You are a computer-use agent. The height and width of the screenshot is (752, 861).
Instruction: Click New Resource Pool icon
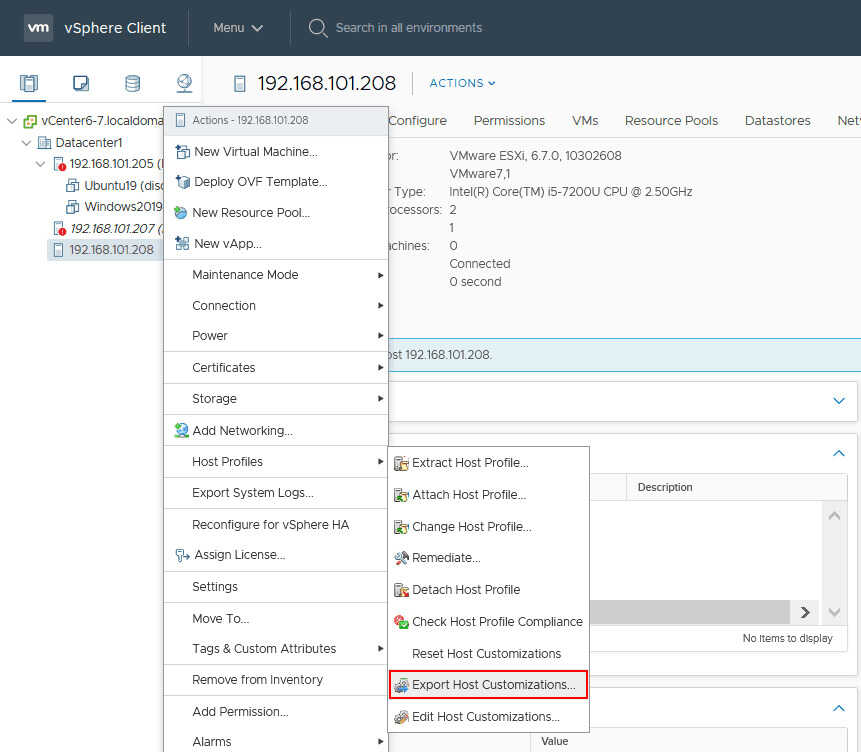coord(181,213)
